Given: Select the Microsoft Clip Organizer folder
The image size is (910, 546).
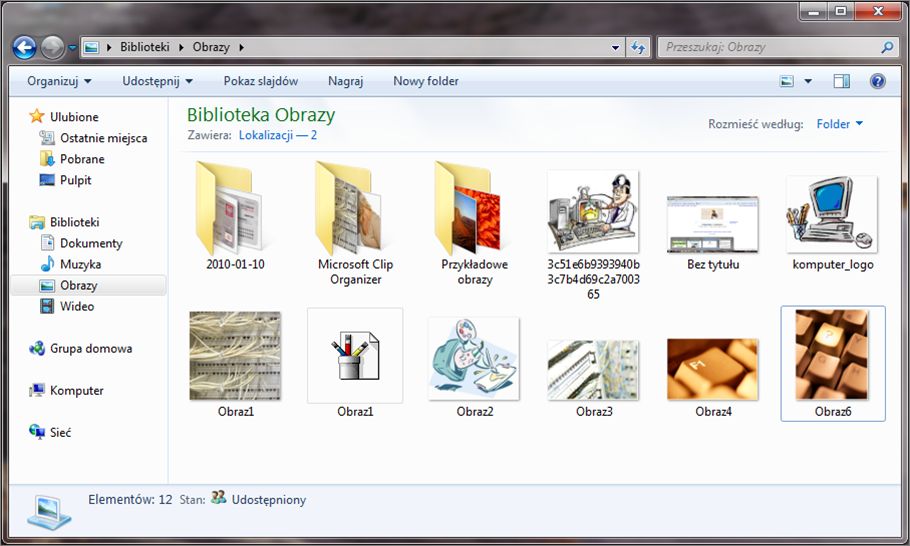Looking at the screenshot, I should coord(355,223).
